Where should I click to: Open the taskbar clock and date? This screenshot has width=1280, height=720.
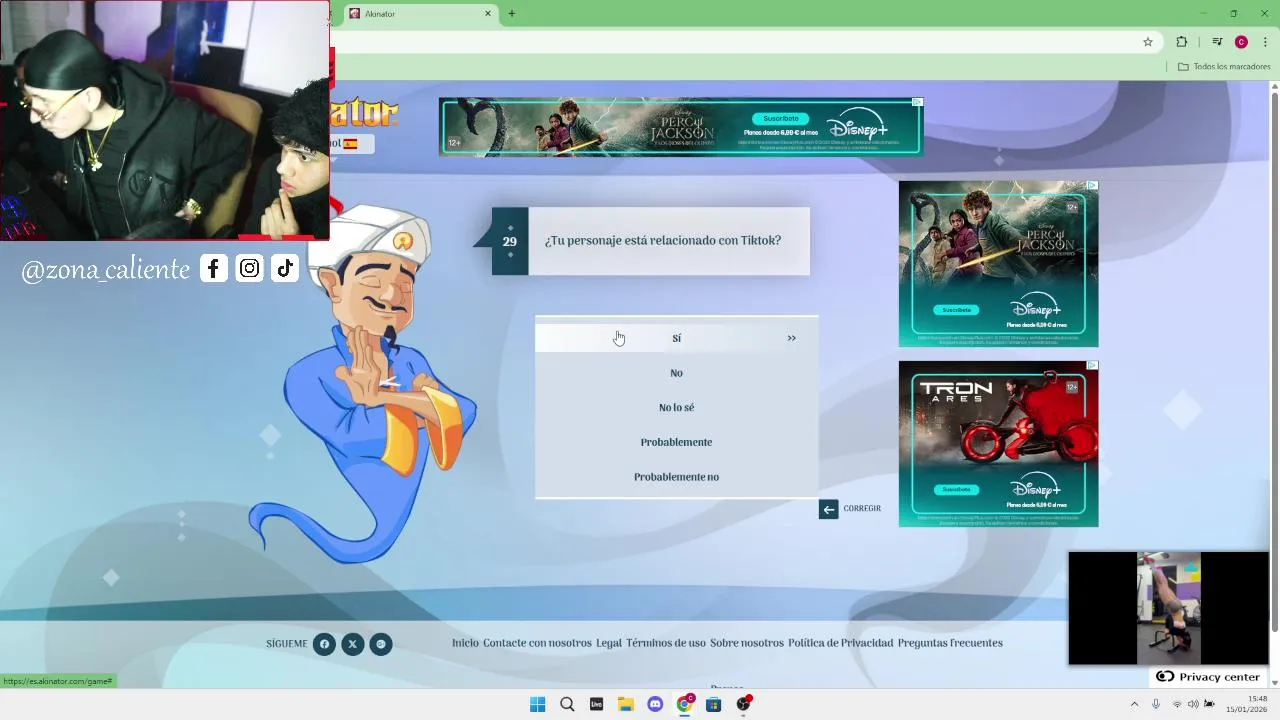pos(1248,704)
